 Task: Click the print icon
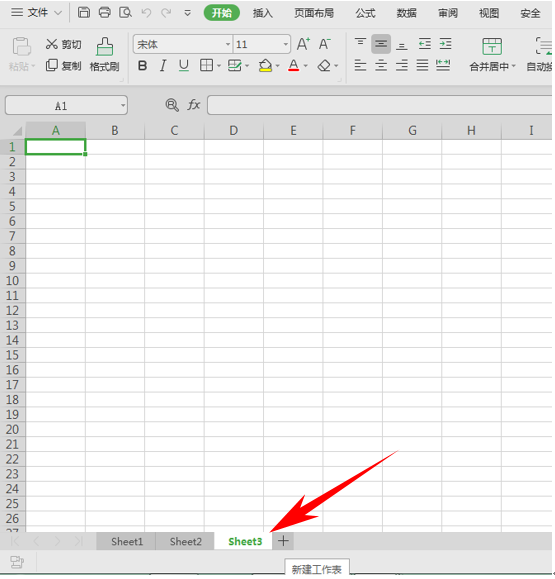coord(105,13)
